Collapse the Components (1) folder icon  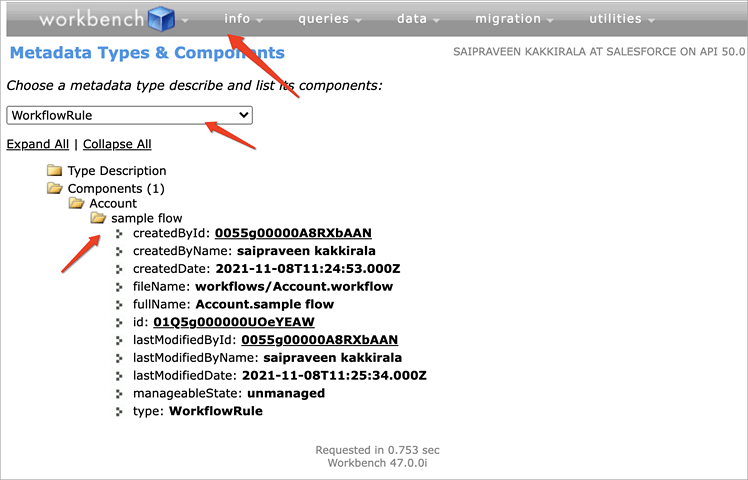point(54,189)
